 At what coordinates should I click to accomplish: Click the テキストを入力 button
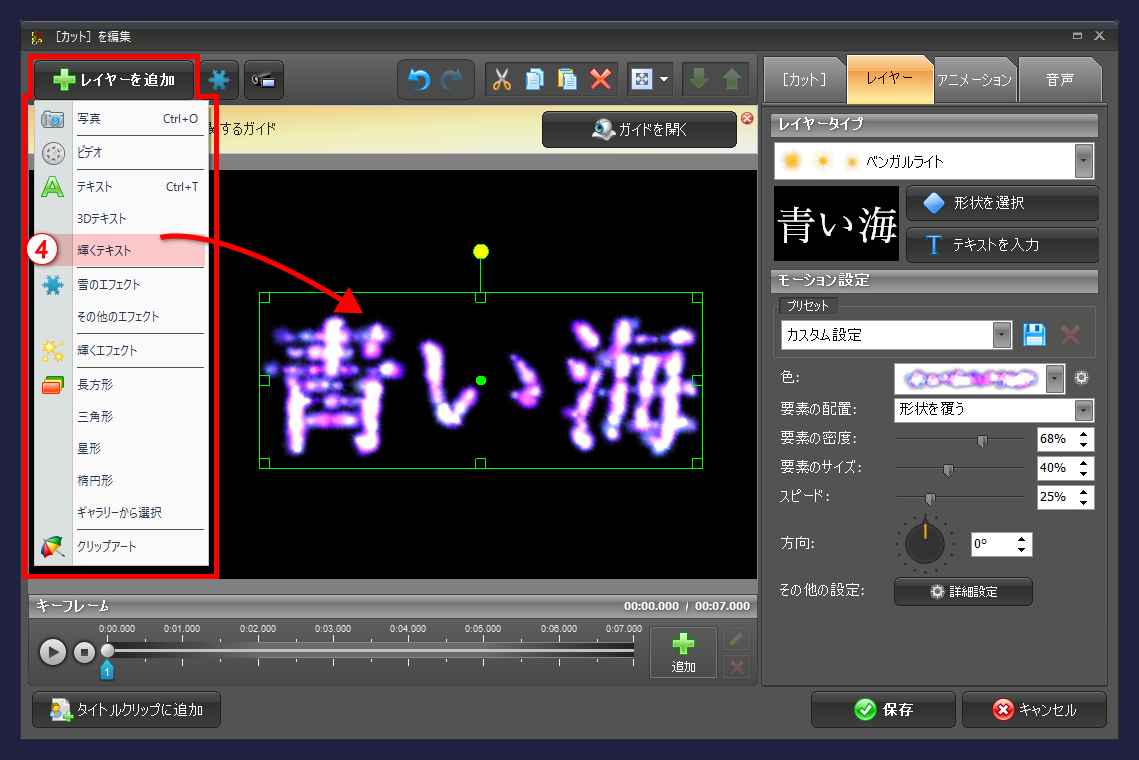[1002, 245]
